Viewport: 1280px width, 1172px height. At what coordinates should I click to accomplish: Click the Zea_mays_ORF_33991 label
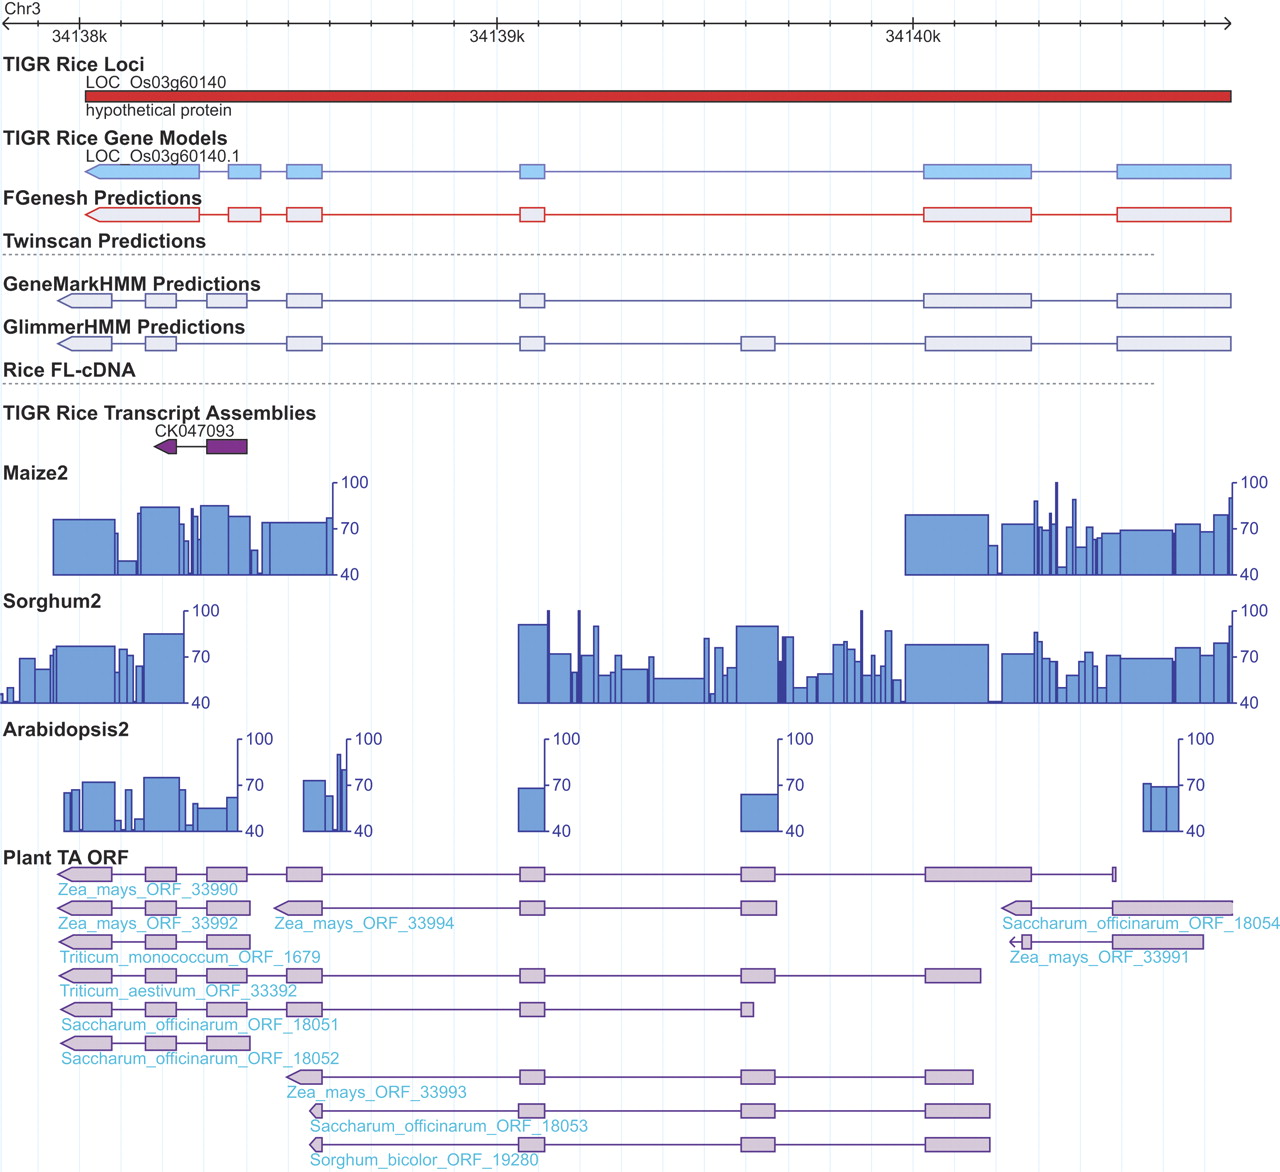[1099, 957]
